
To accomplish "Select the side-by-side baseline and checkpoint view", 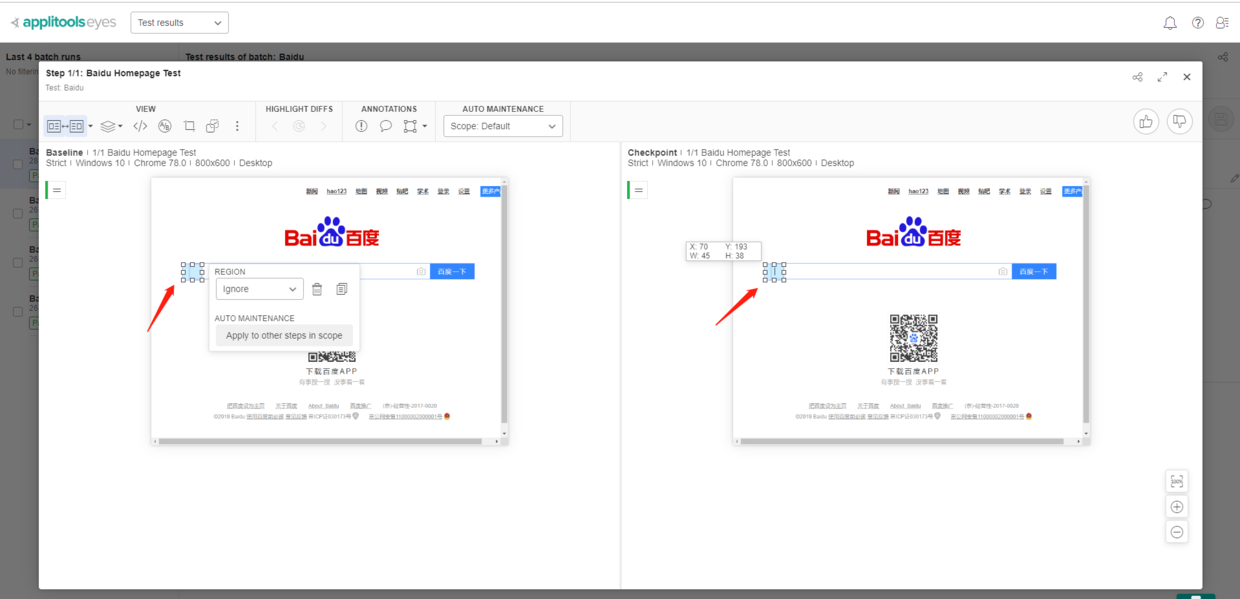I will tap(65, 126).
